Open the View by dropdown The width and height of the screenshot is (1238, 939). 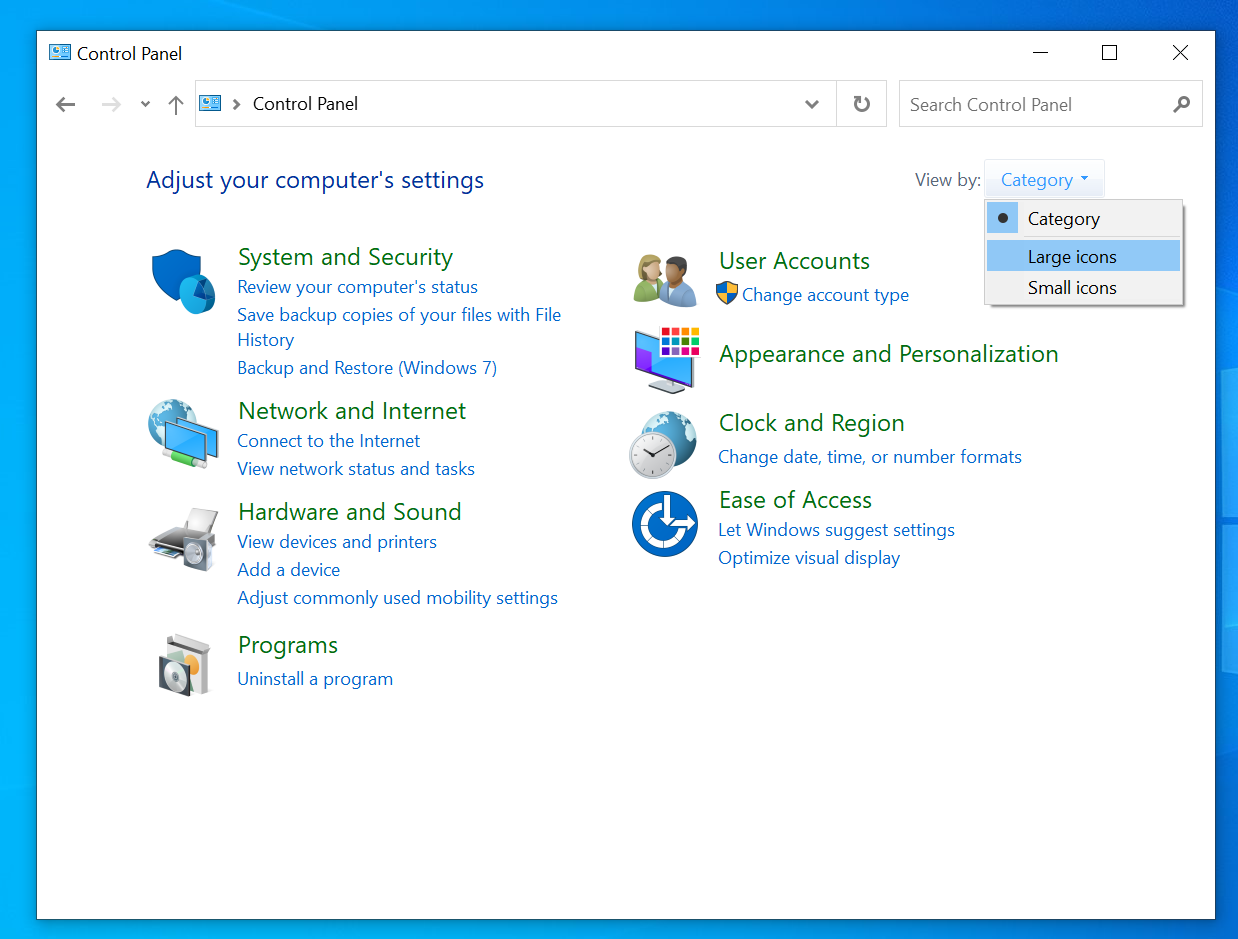point(1043,179)
